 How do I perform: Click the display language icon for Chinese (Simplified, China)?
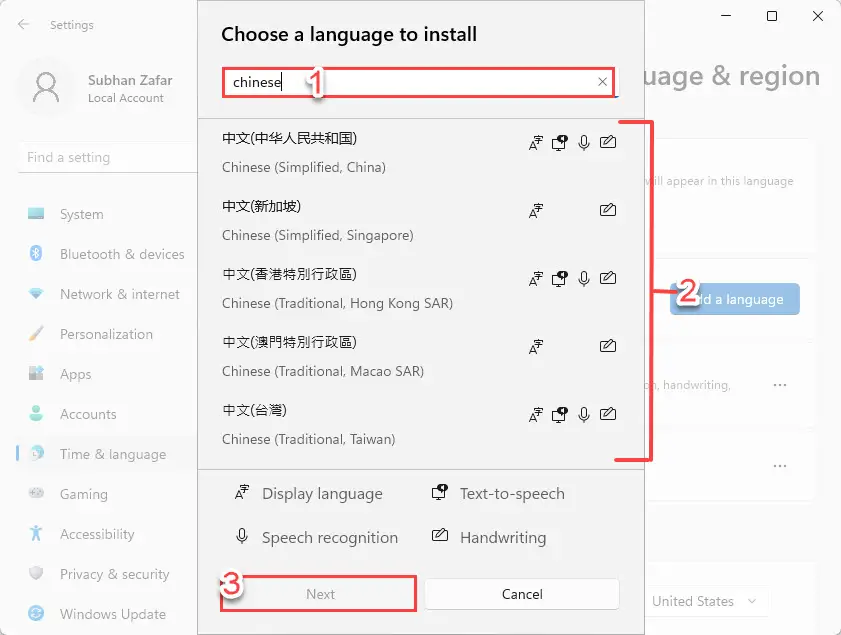pyautogui.click(x=535, y=142)
